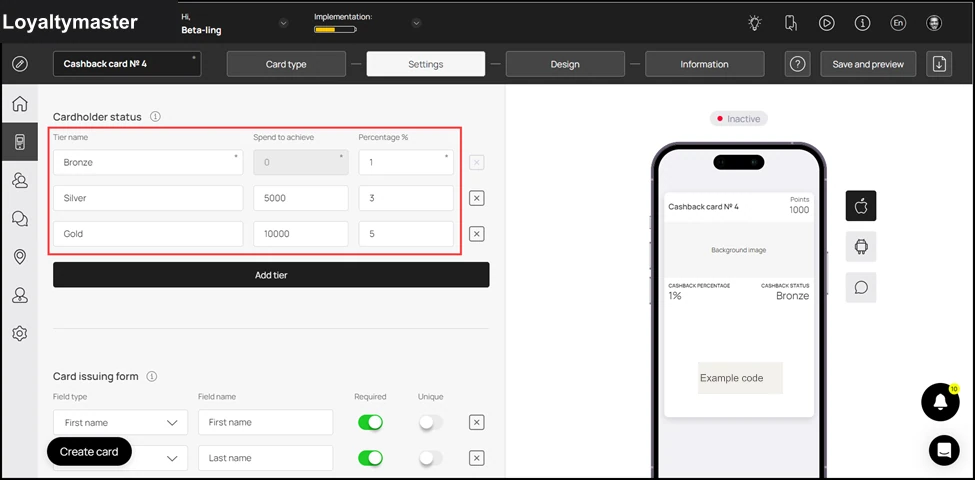Open Locations pin icon in sidebar
The height and width of the screenshot is (480, 975).
(20, 257)
